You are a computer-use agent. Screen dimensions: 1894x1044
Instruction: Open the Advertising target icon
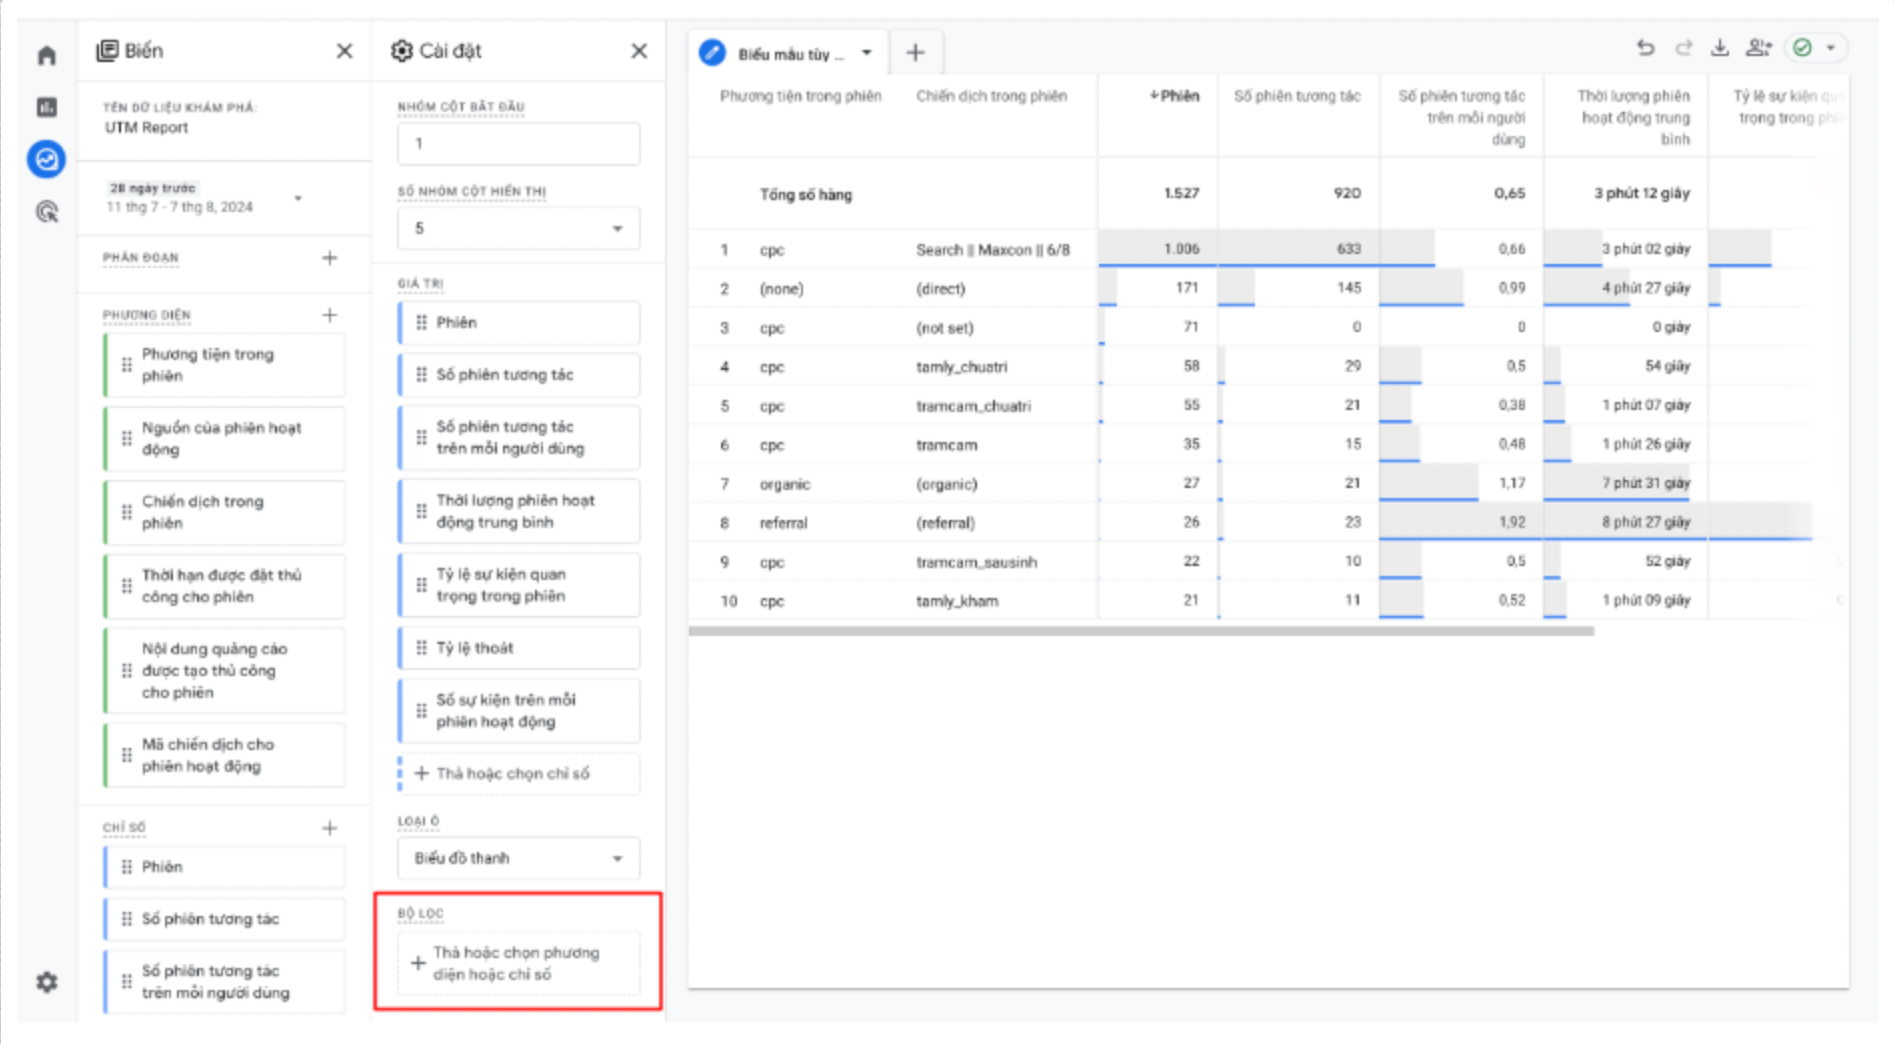coord(46,211)
